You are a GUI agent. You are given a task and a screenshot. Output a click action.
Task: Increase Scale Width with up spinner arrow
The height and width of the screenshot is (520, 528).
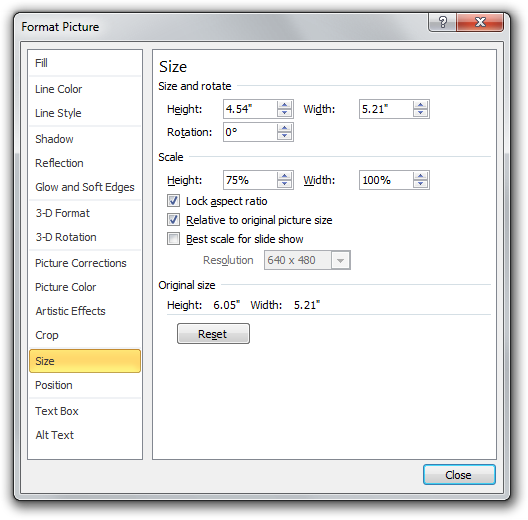420,176
